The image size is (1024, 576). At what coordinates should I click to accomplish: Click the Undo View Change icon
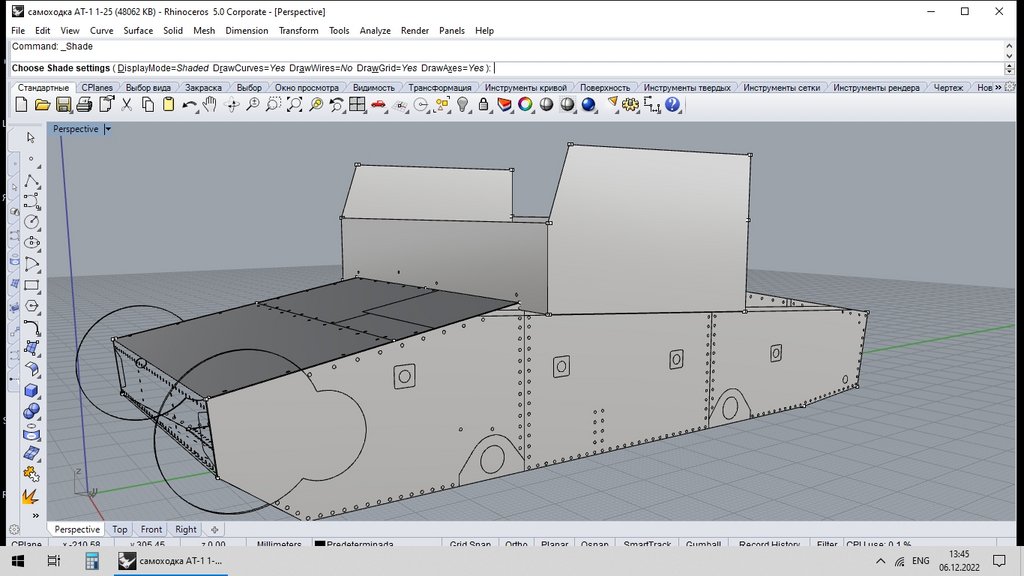(x=337, y=104)
